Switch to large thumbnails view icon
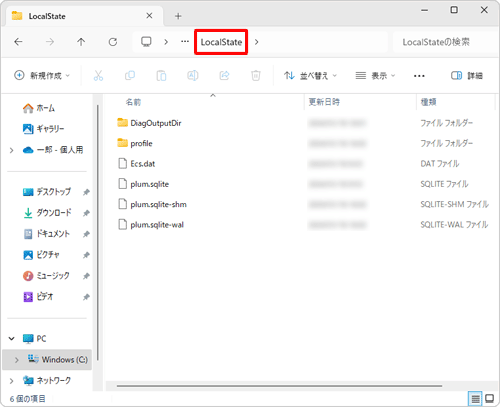 (x=489, y=398)
